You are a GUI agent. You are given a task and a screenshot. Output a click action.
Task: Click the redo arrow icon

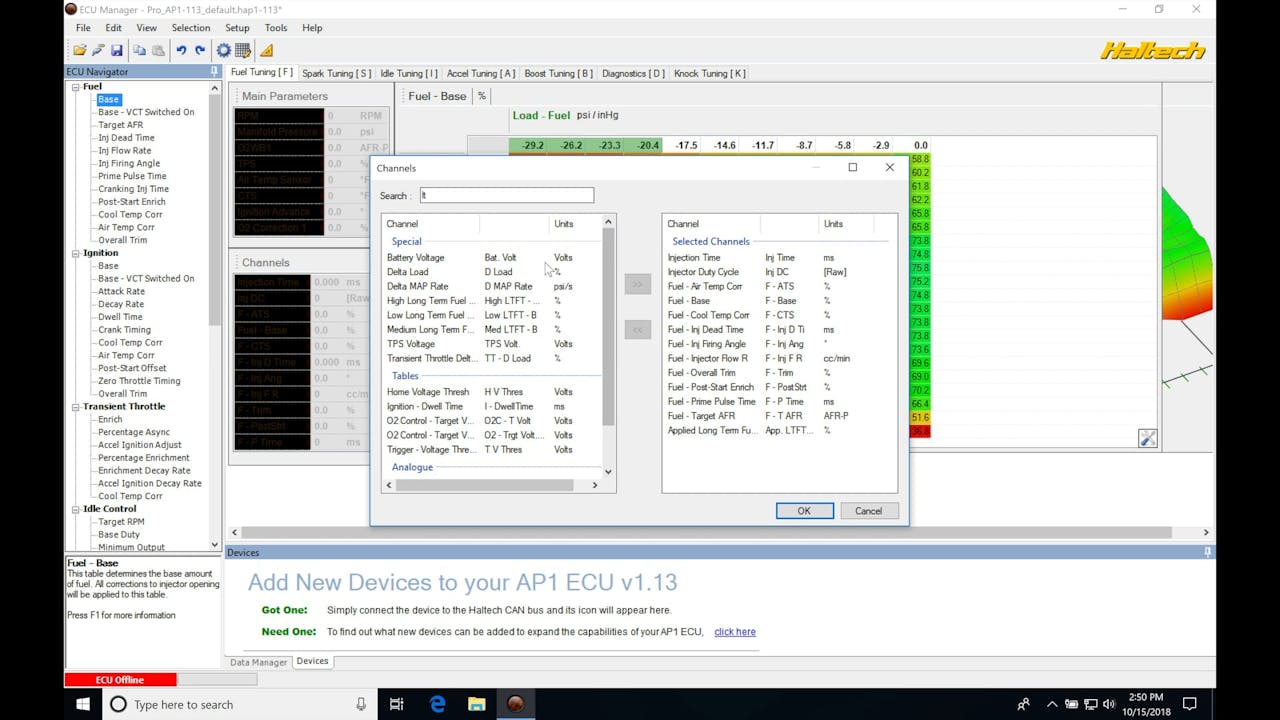coord(200,50)
